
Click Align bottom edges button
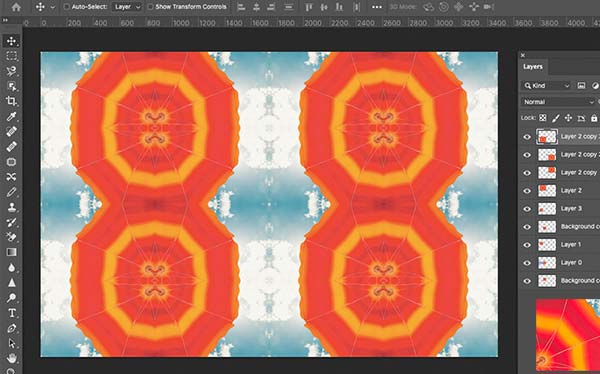(x=339, y=7)
